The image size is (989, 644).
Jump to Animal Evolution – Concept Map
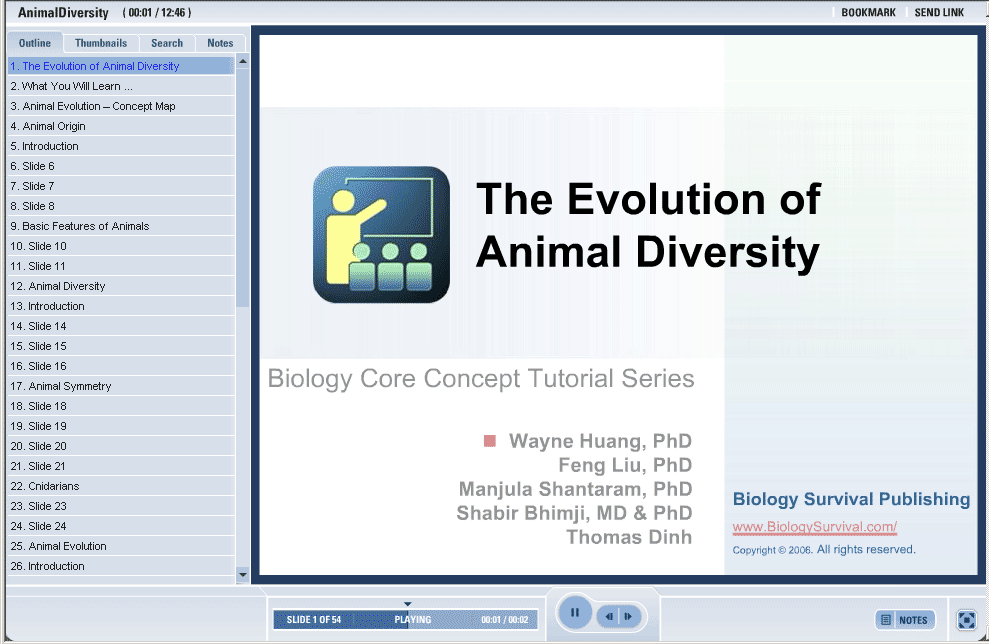pyautogui.click(x=99, y=106)
